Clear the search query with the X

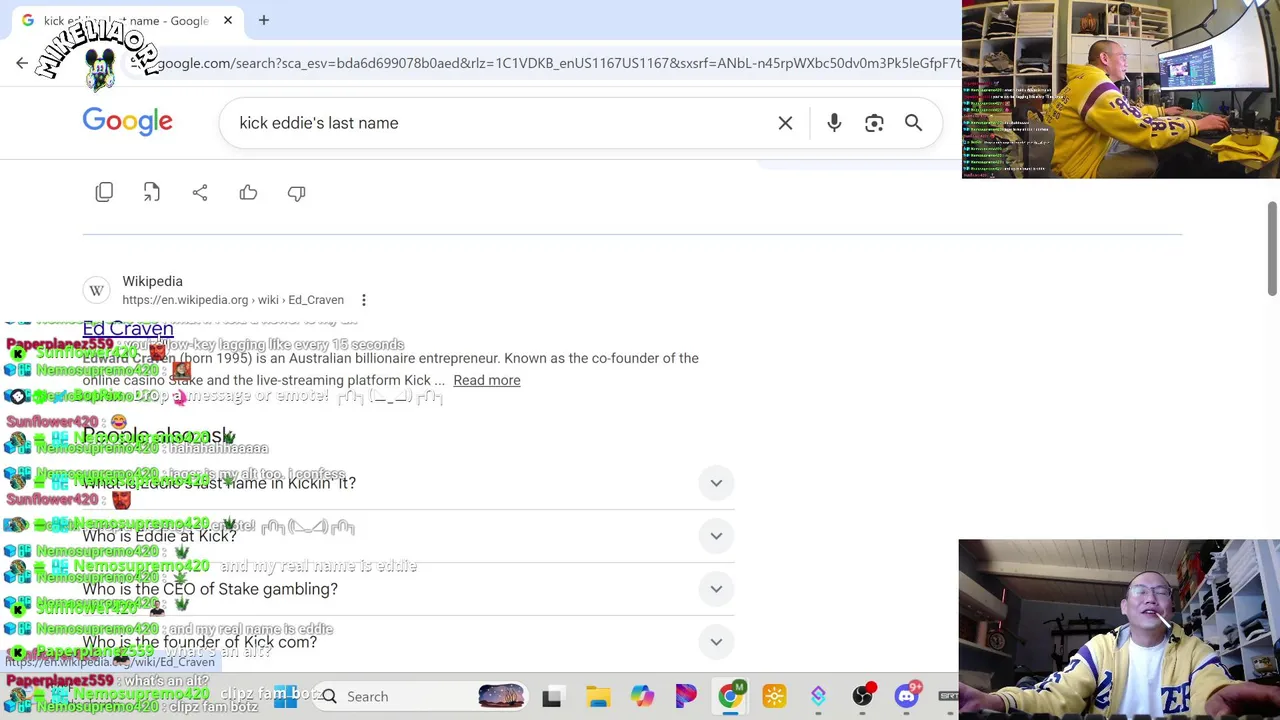pos(785,123)
